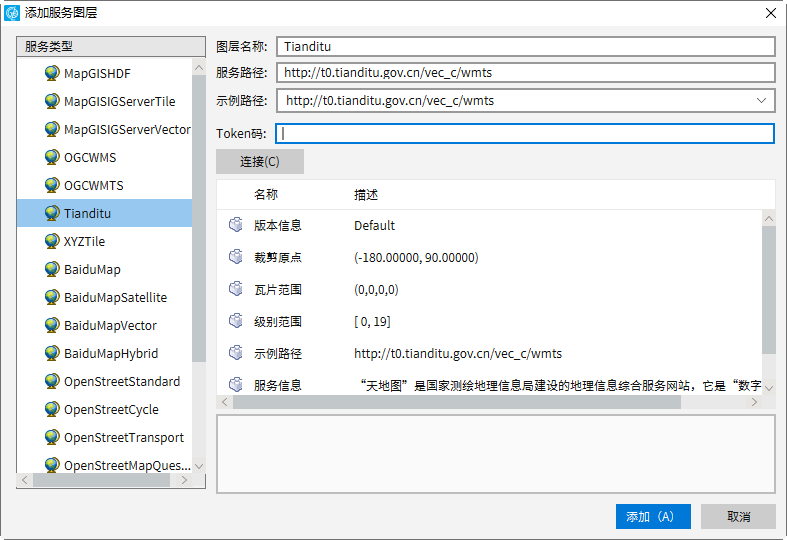This screenshot has width=787, height=540.
Task: Click the properties table vertical scrollbar thumb
Action: [x=768, y=290]
